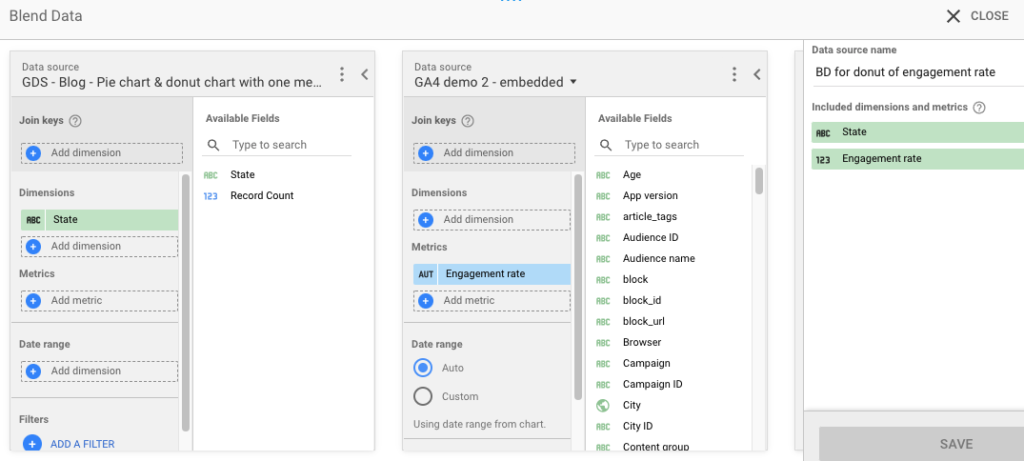Select State dimension chip in GDS Blog card
The width and height of the screenshot is (1024, 461).
point(99,219)
